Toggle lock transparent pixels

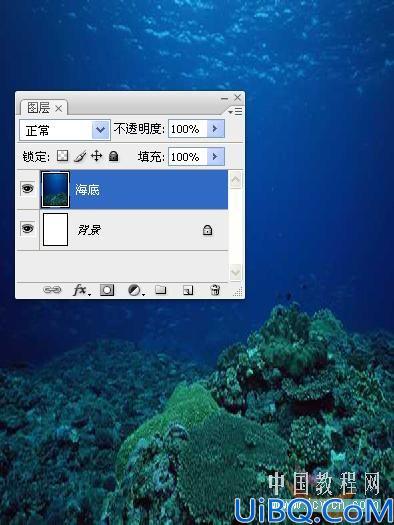coord(63,156)
